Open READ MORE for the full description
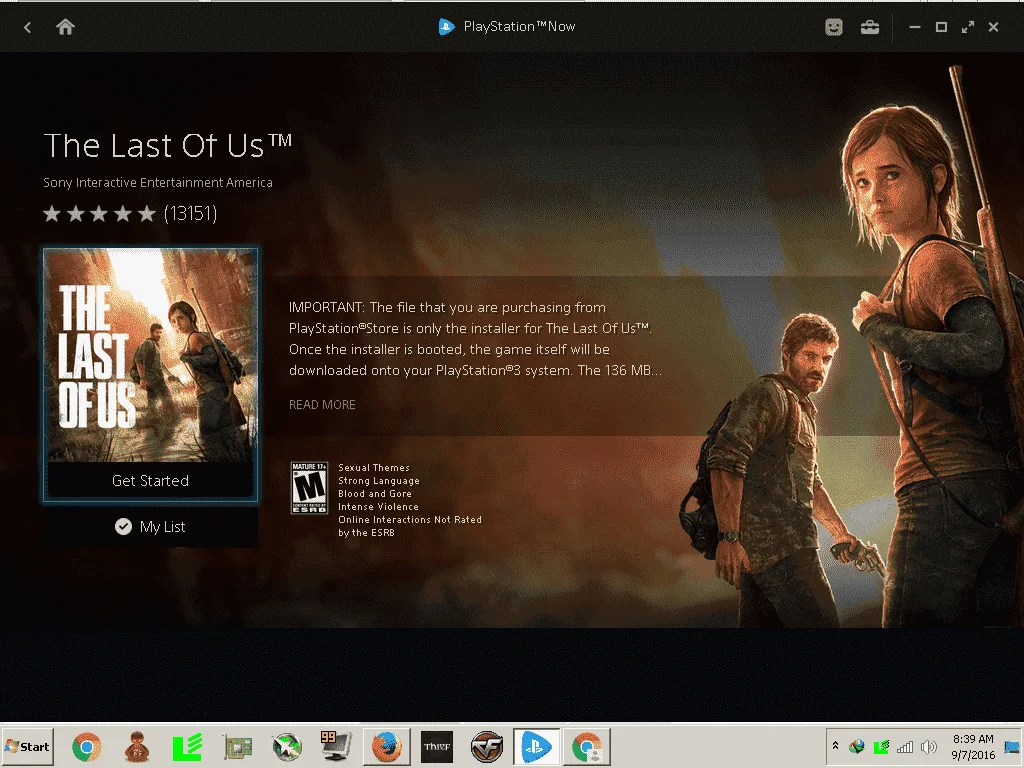Screen dimensions: 1024x768 click(x=322, y=405)
